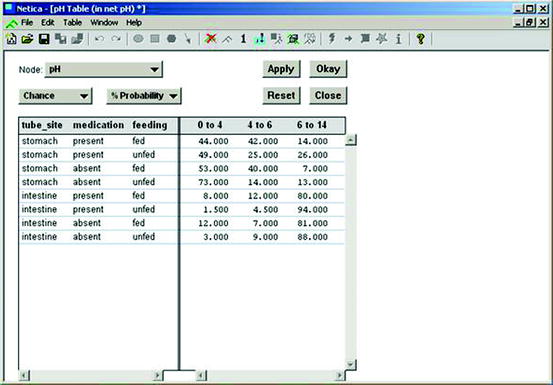Open the File menu
The image size is (553, 385).
pyautogui.click(x=27, y=23)
